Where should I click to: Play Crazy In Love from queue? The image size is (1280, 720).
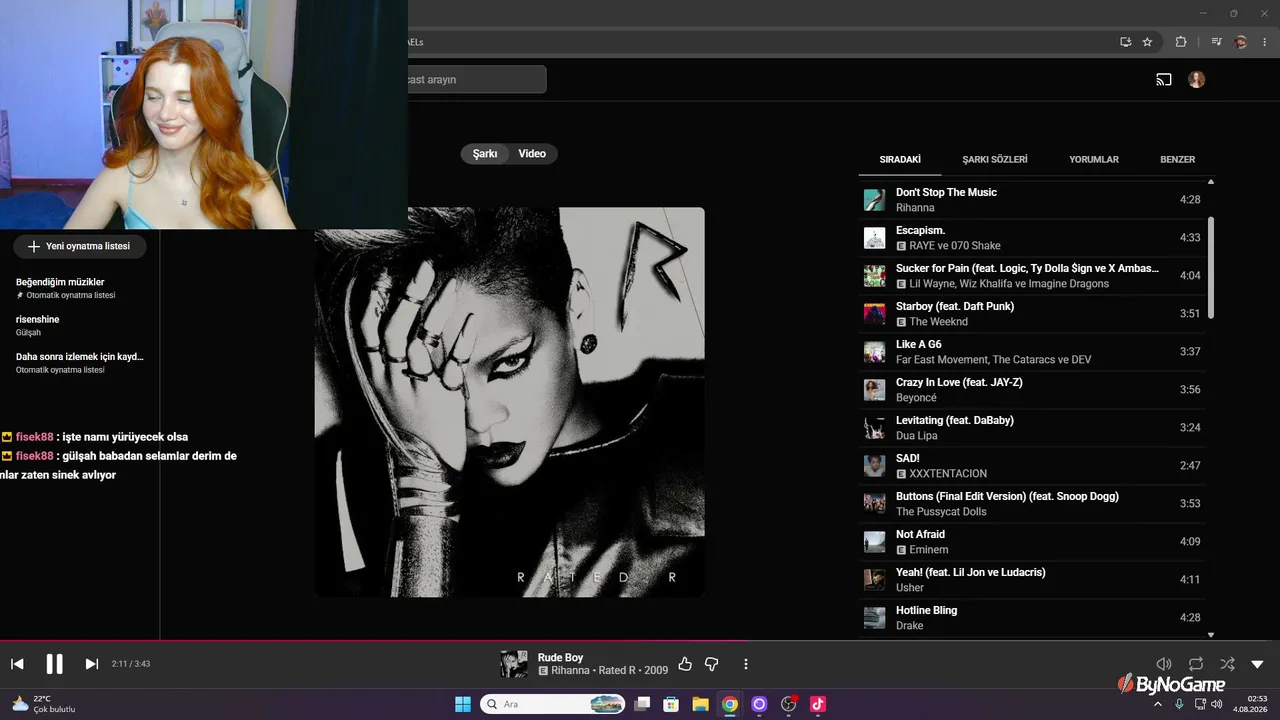[x=1032, y=390]
